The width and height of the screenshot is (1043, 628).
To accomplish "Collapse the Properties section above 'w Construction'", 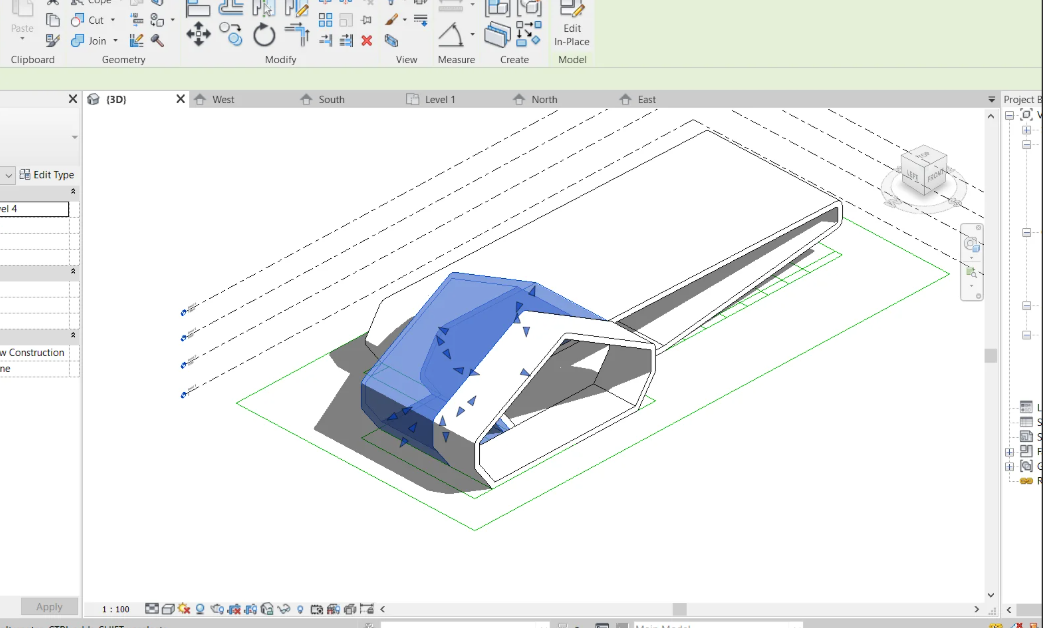I will 73,335.
